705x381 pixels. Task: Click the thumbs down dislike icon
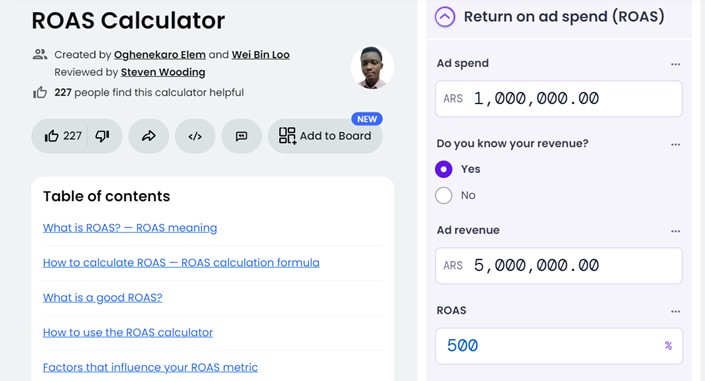coord(103,136)
